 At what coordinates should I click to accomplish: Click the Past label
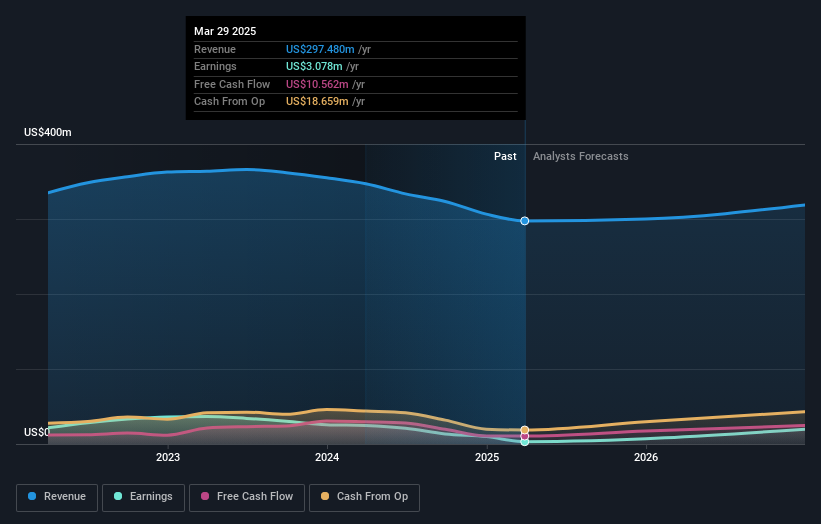505,156
